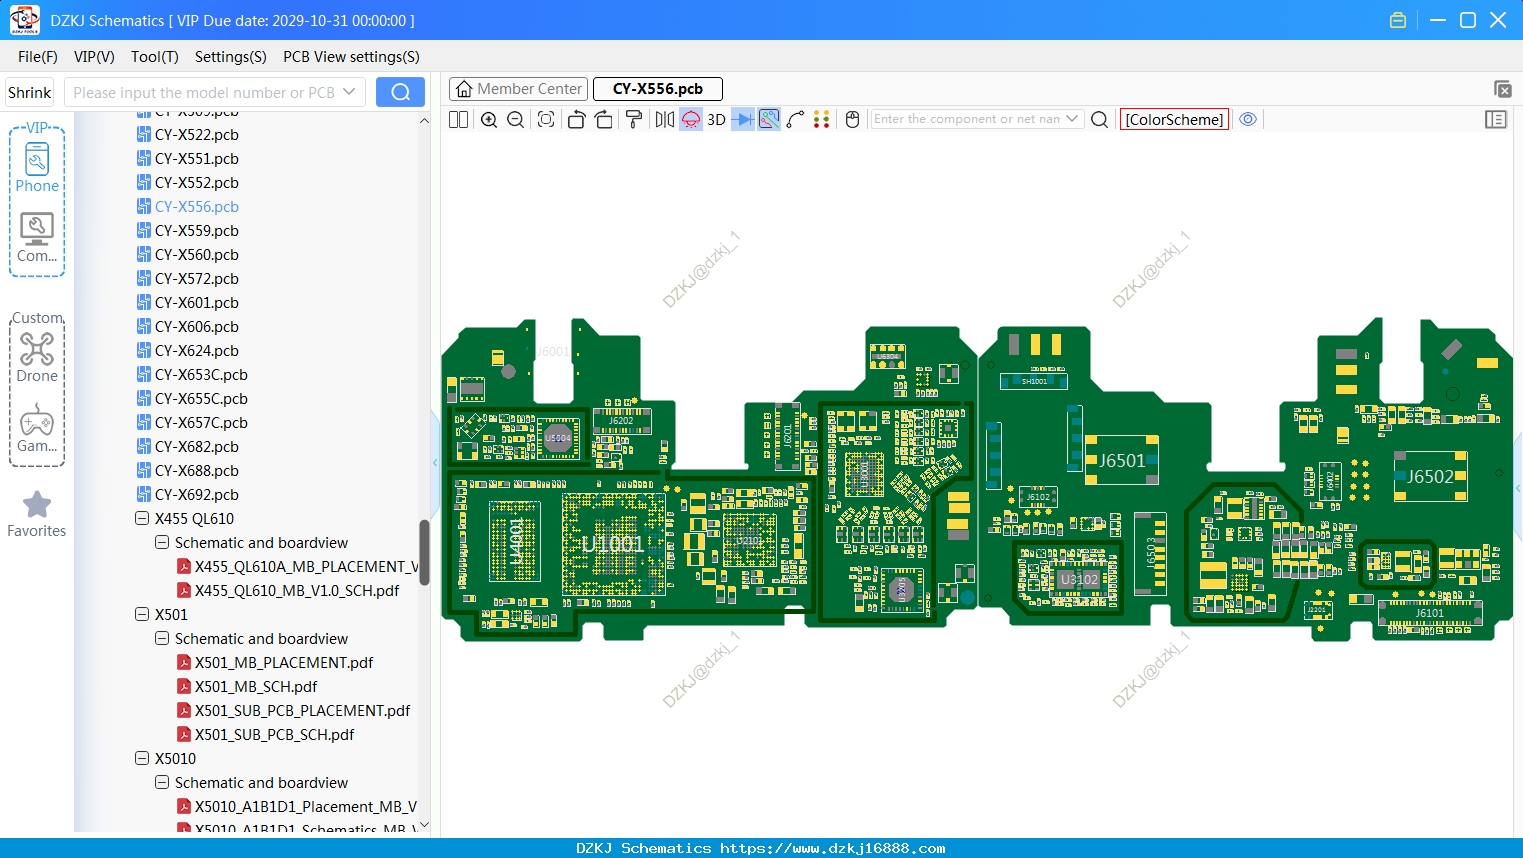Select the paint roller tool

pyautogui.click(x=633, y=119)
